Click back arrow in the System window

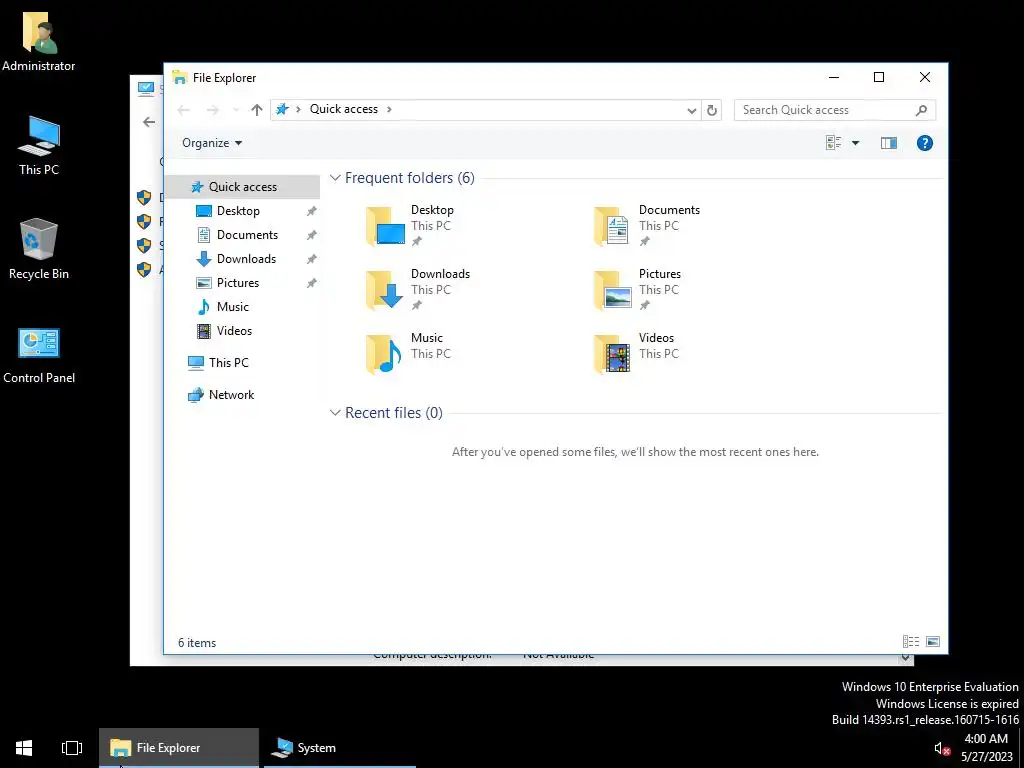click(x=149, y=121)
